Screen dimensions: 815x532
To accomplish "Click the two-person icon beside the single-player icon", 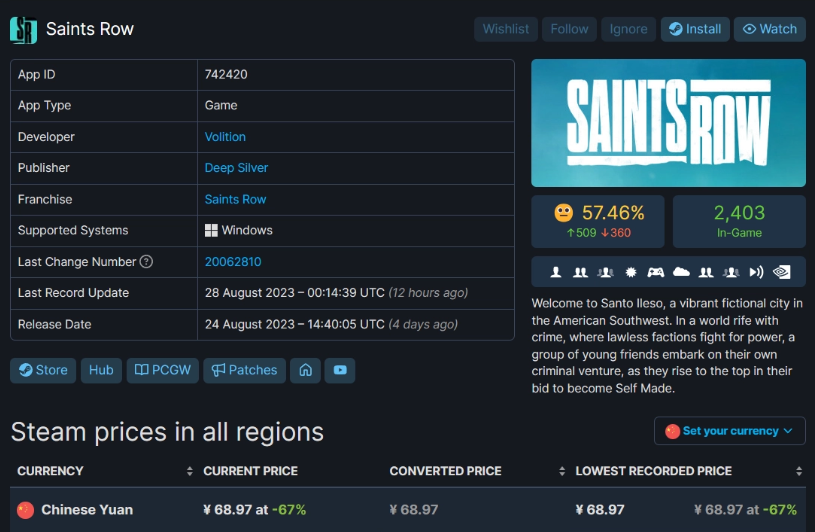I will coord(580,272).
